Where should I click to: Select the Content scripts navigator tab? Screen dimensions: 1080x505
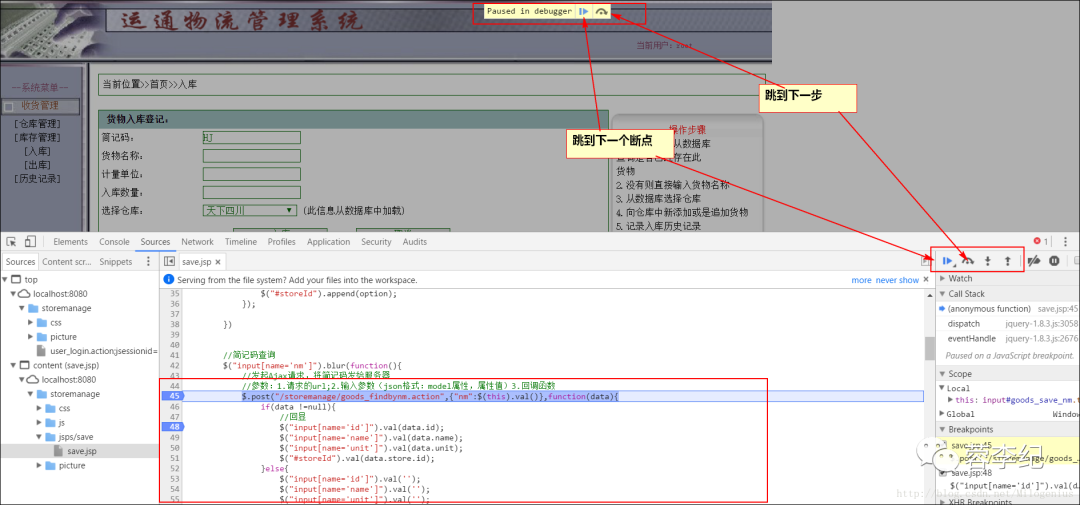coord(67,262)
